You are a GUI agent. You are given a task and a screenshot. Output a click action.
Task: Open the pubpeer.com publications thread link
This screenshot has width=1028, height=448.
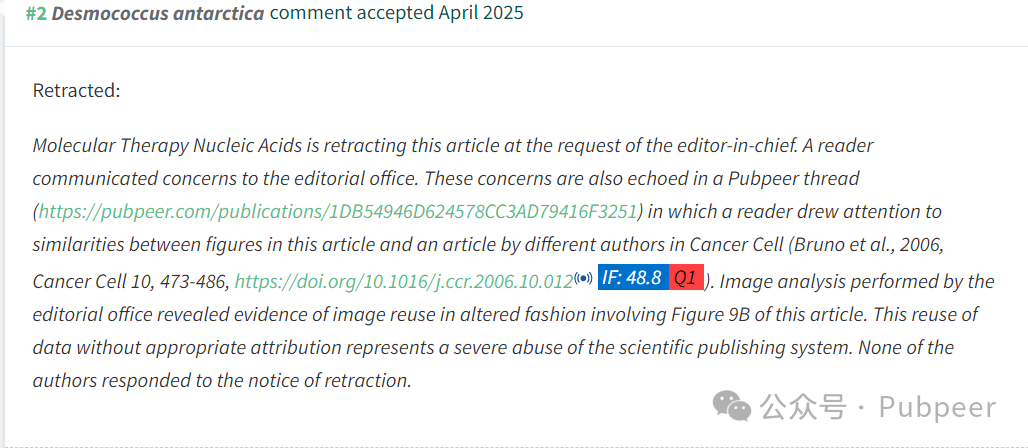(x=338, y=211)
